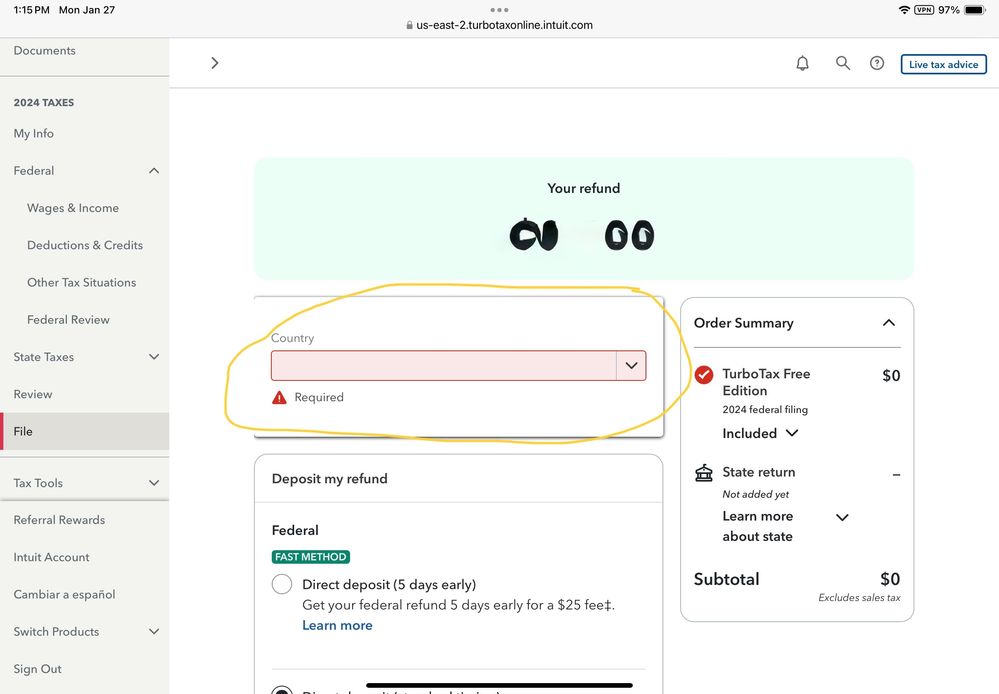Tap the lock icon in address bar
This screenshot has height=694, width=999.
tap(410, 25)
